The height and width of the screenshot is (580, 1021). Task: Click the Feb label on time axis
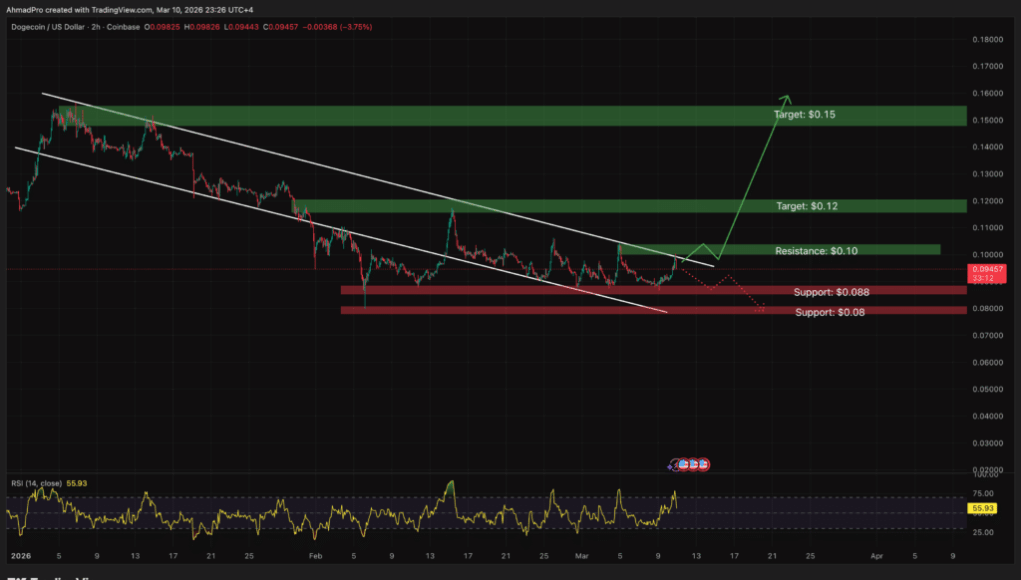(x=316, y=553)
